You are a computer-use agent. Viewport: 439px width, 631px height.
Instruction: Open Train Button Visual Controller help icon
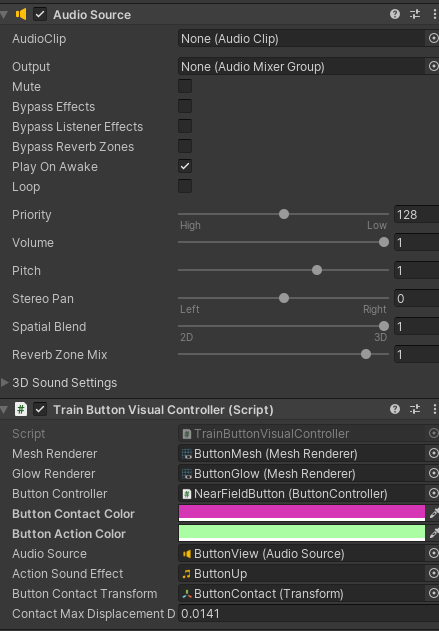[x=395, y=410]
